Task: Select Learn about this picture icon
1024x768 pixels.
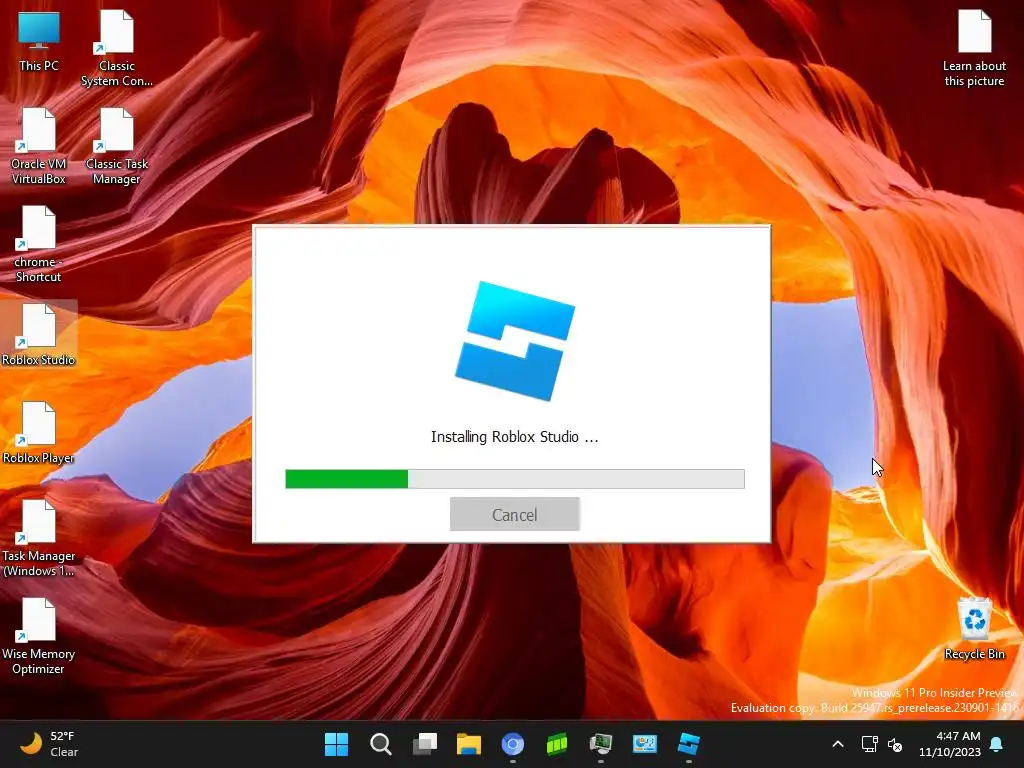Action: (974, 48)
